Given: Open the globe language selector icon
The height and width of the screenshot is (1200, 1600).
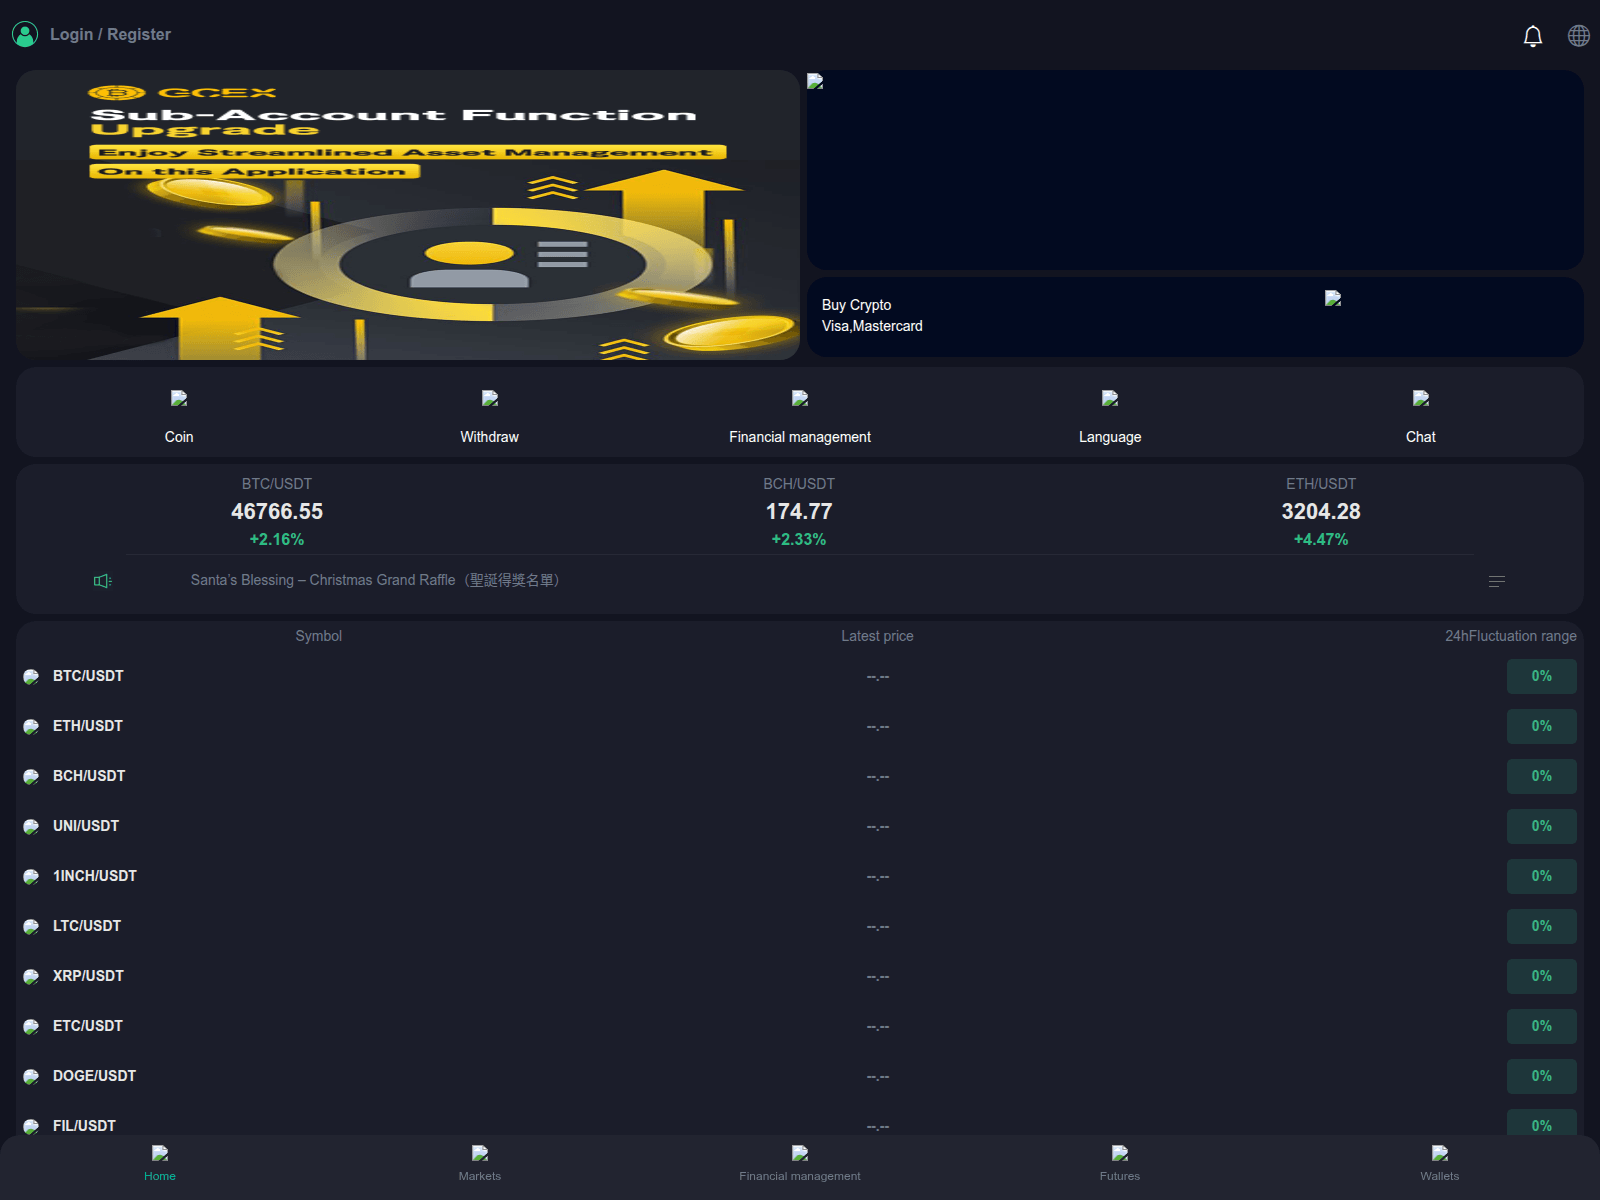Looking at the screenshot, I should [1578, 36].
